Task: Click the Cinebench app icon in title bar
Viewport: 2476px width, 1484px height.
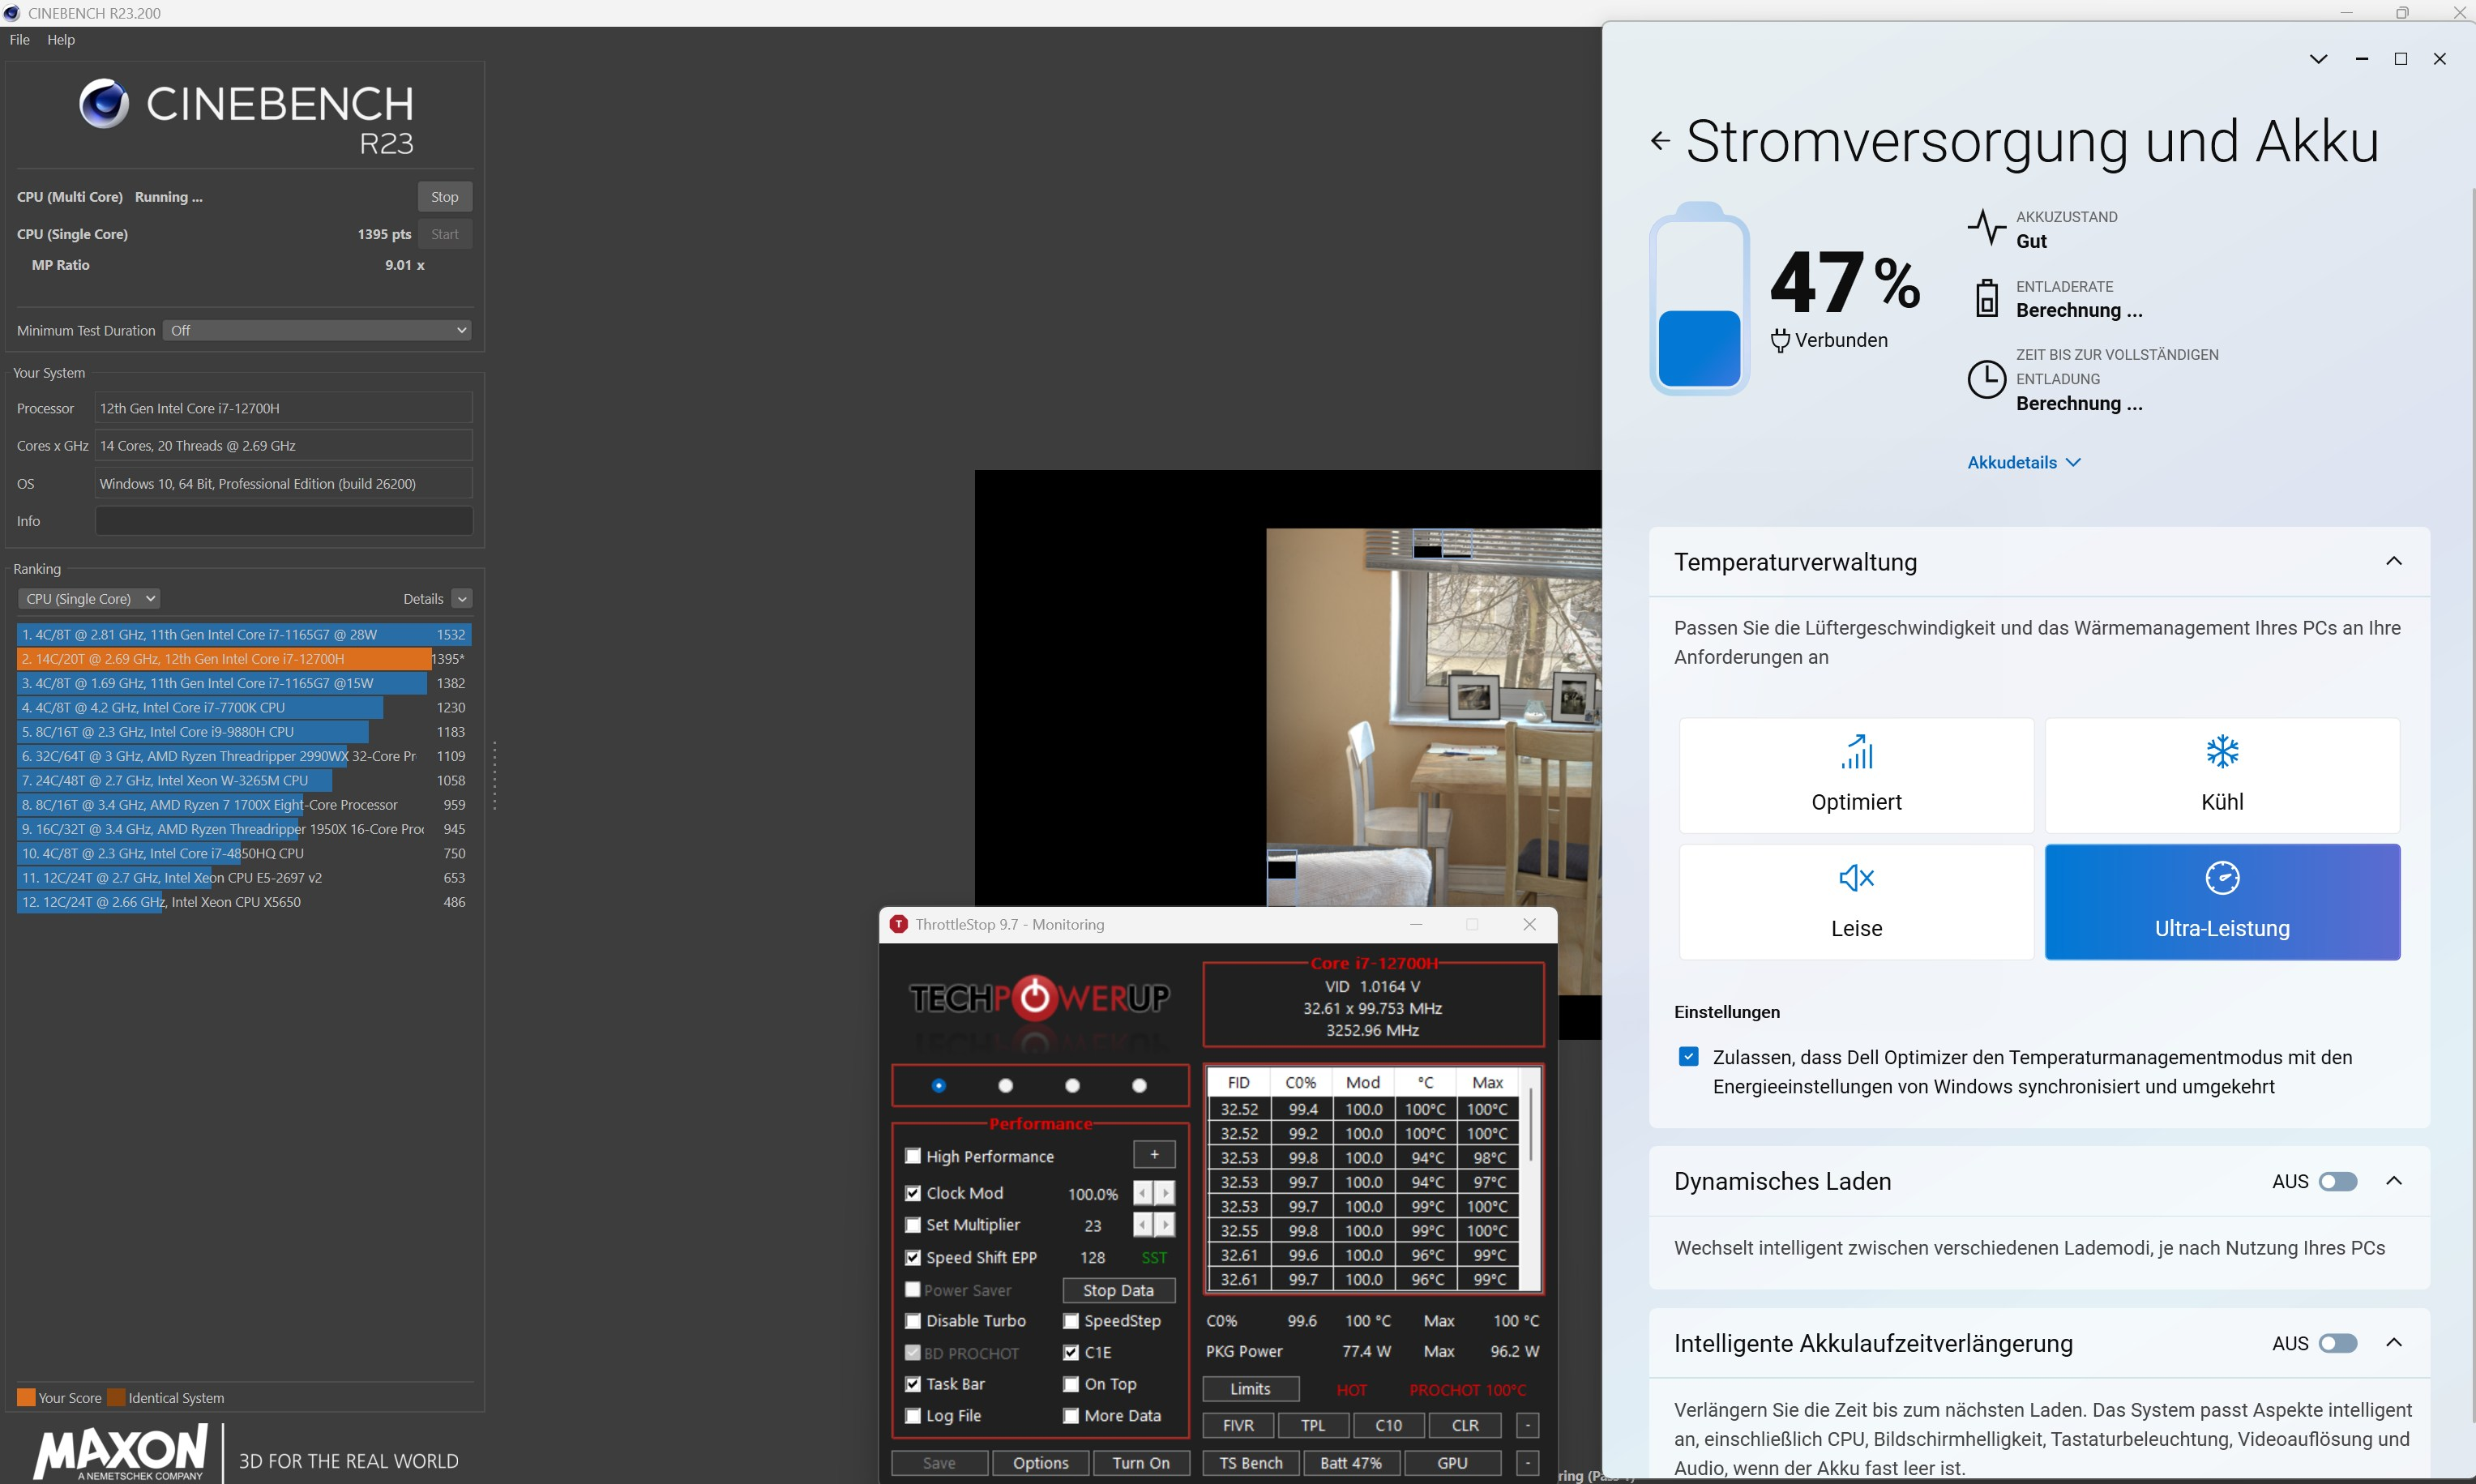Action: click(12, 13)
